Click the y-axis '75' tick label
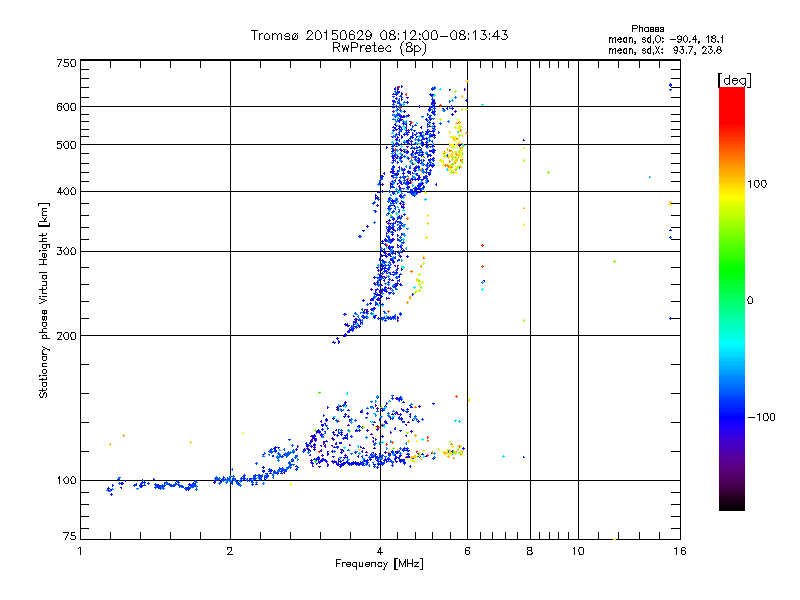 tap(70, 536)
